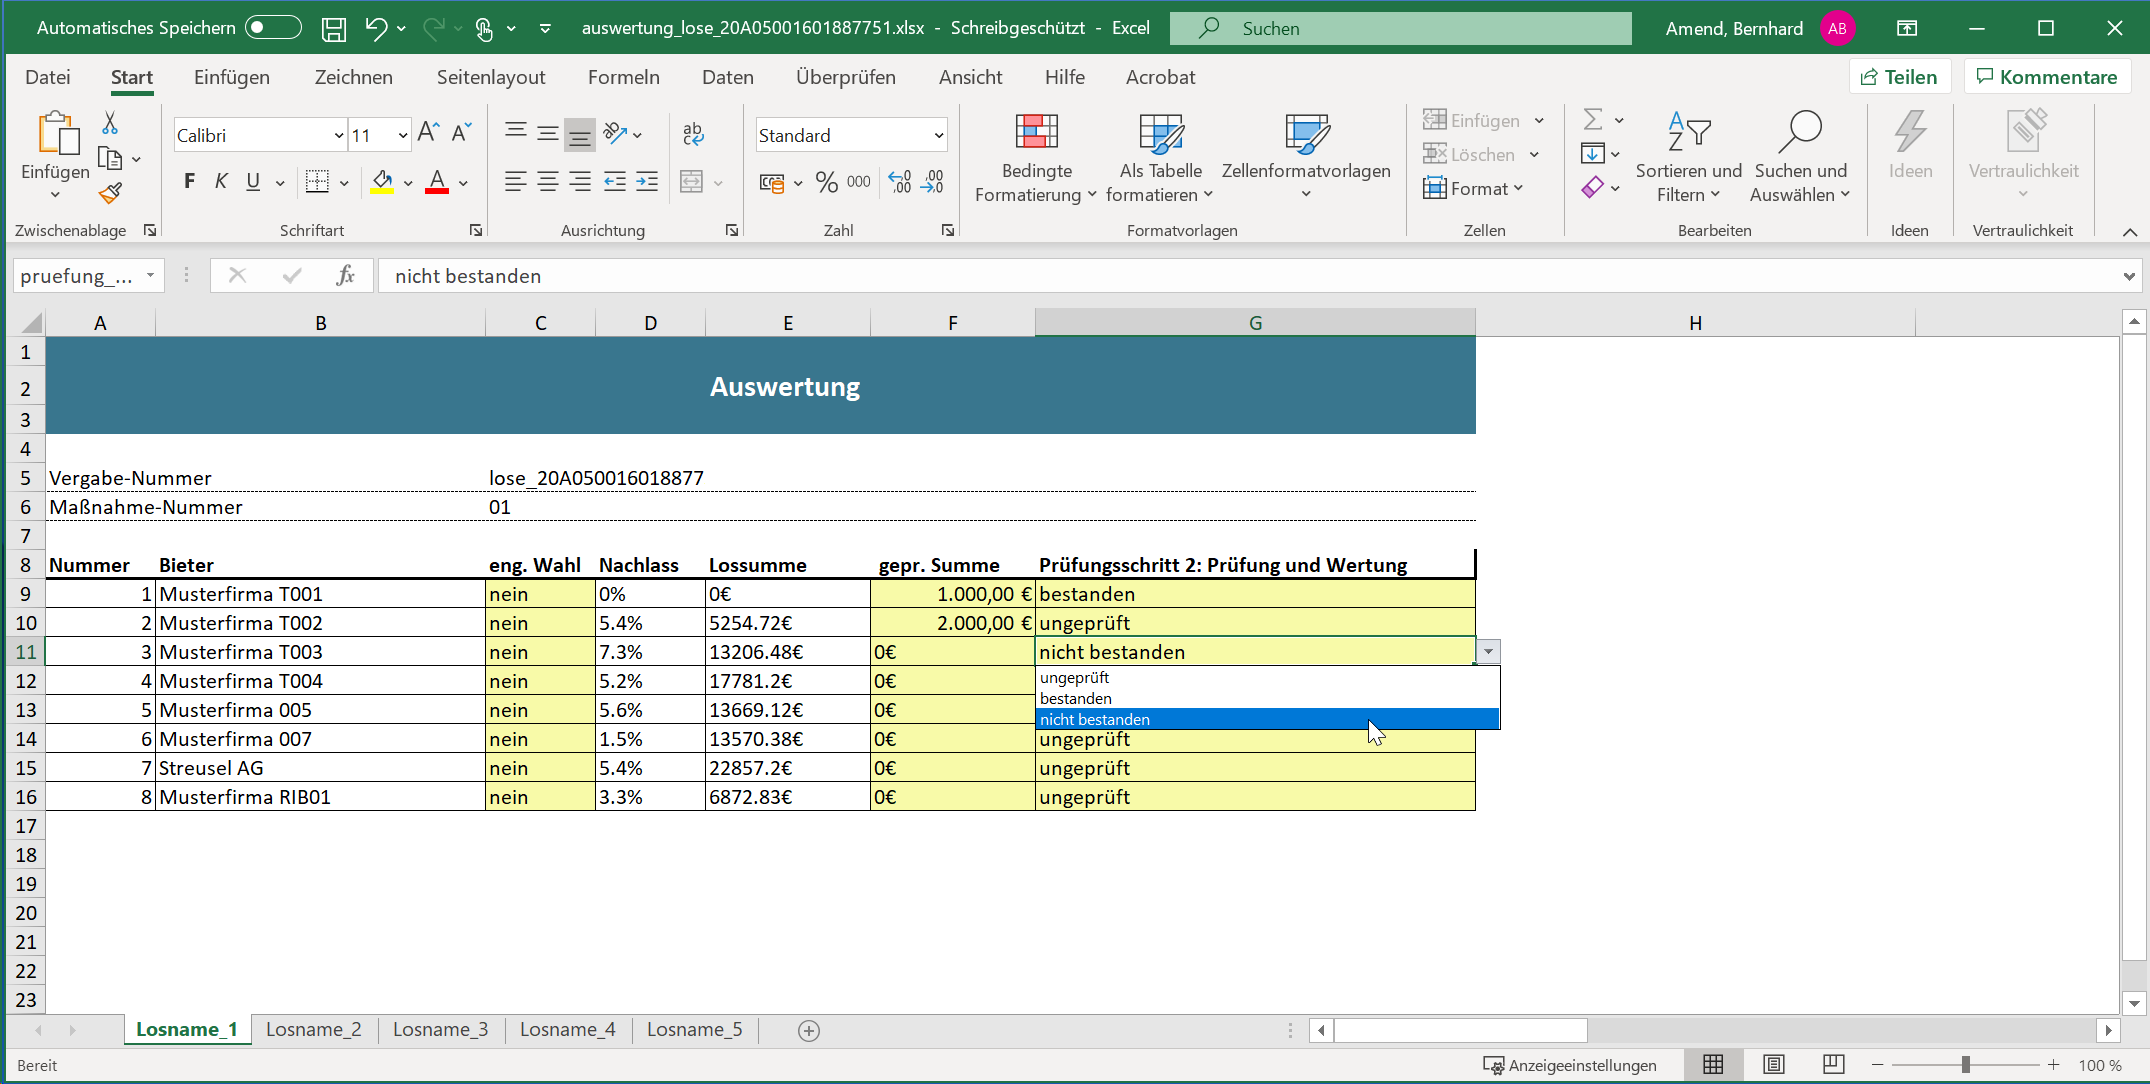Click the Kommentare button
This screenshot has height=1084, width=2150.
[2047, 77]
